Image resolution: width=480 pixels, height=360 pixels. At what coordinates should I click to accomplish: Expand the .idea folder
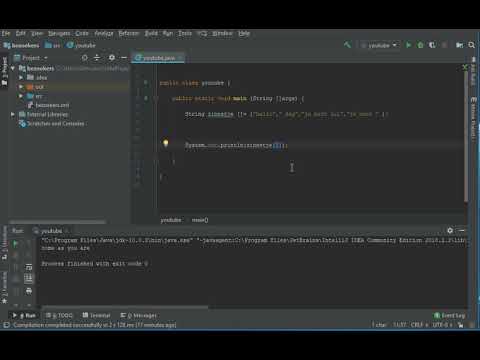21,78
